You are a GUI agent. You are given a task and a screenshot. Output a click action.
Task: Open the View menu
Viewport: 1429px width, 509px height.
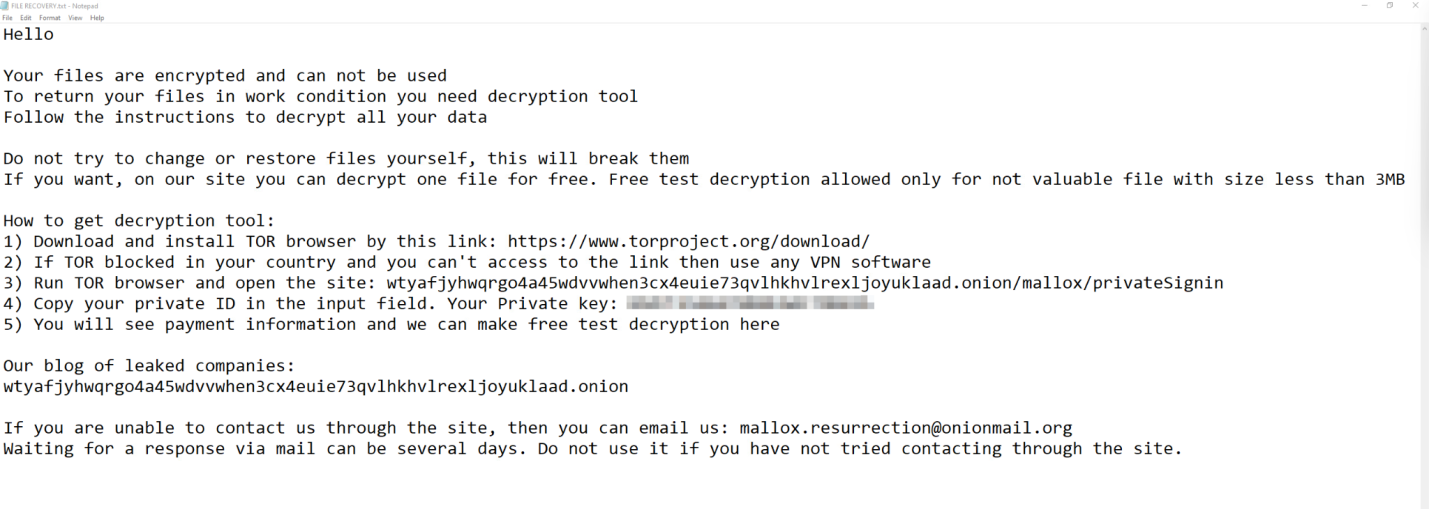(x=75, y=18)
